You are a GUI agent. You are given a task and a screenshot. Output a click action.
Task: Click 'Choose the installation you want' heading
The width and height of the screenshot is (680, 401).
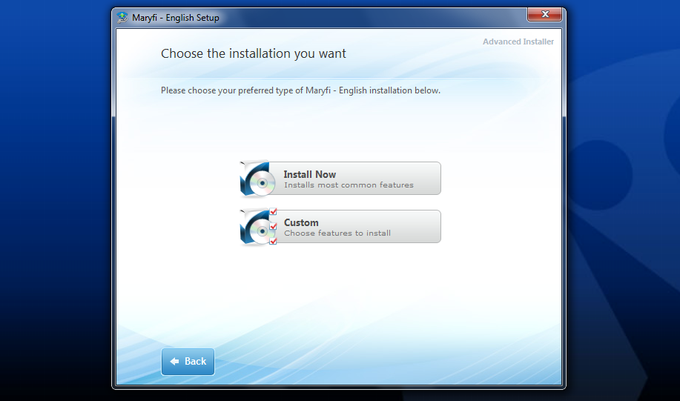253,54
